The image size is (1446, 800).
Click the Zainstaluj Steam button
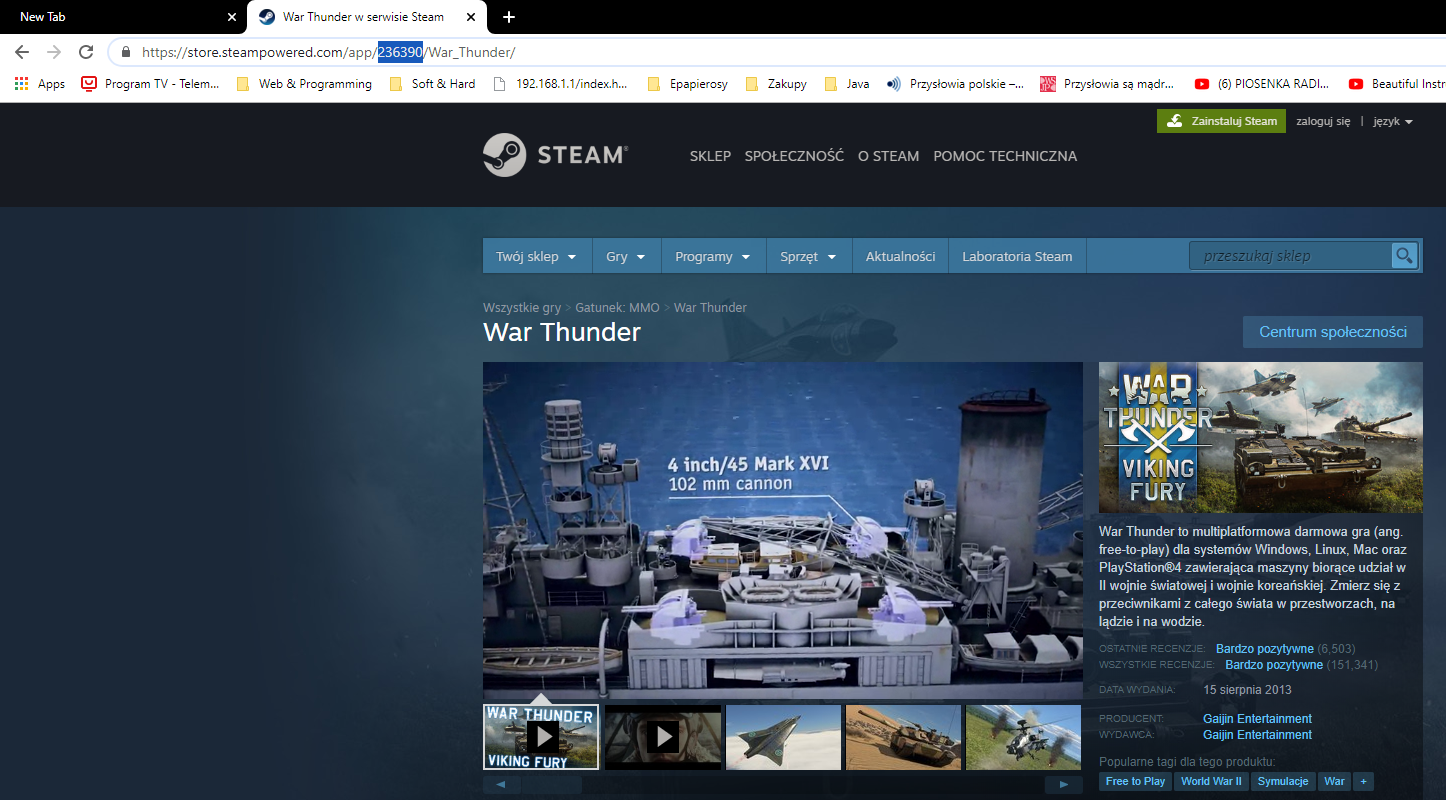1221,121
